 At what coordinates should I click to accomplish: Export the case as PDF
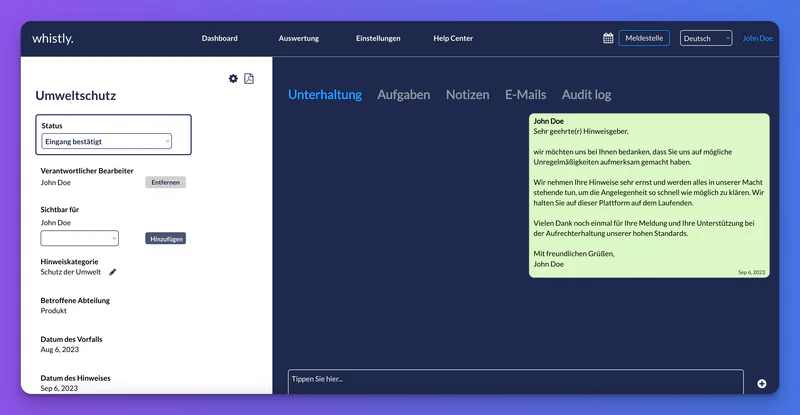[x=249, y=78]
